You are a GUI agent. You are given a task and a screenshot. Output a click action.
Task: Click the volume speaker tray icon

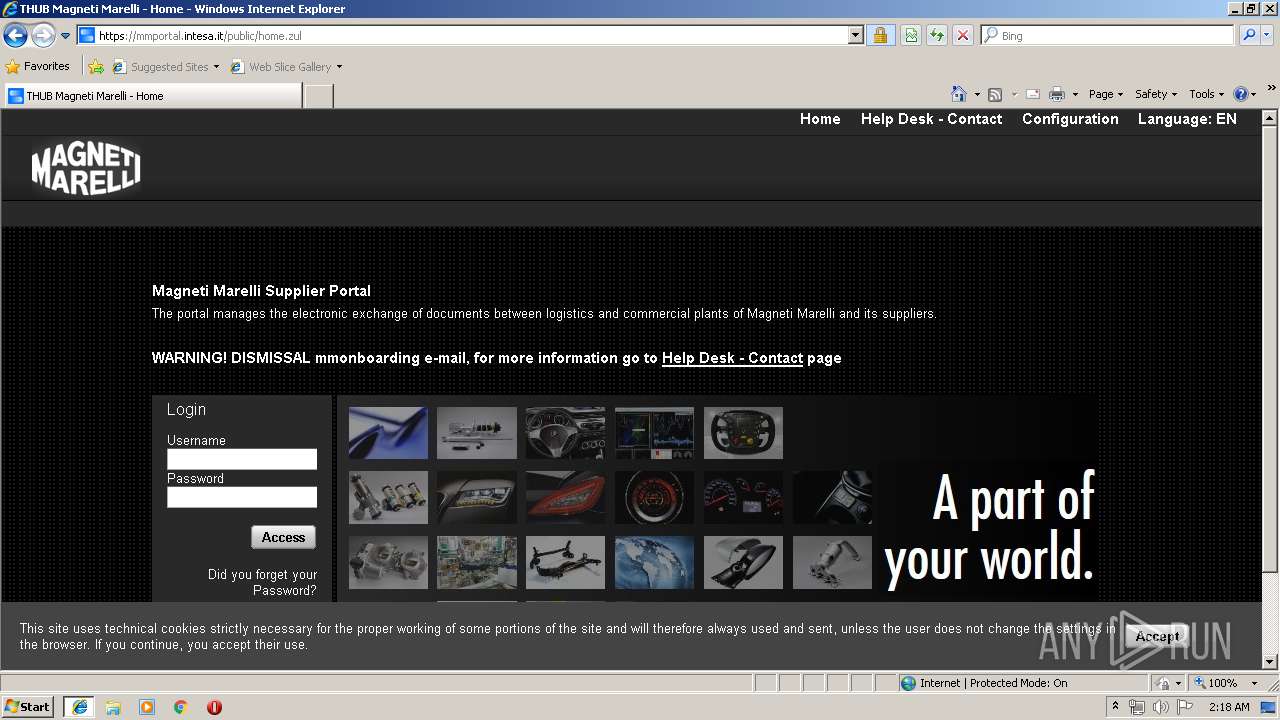[x=1161, y=707]
